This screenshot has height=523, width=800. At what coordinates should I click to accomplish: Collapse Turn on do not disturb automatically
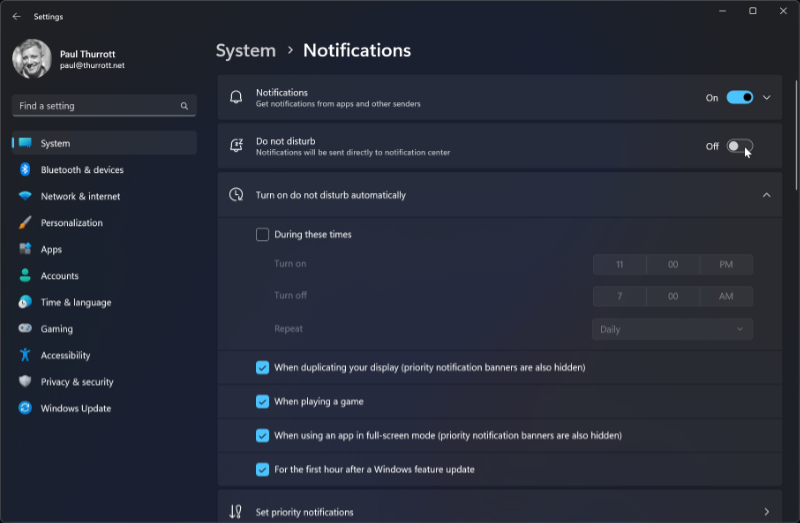click(x=767, y=195)
